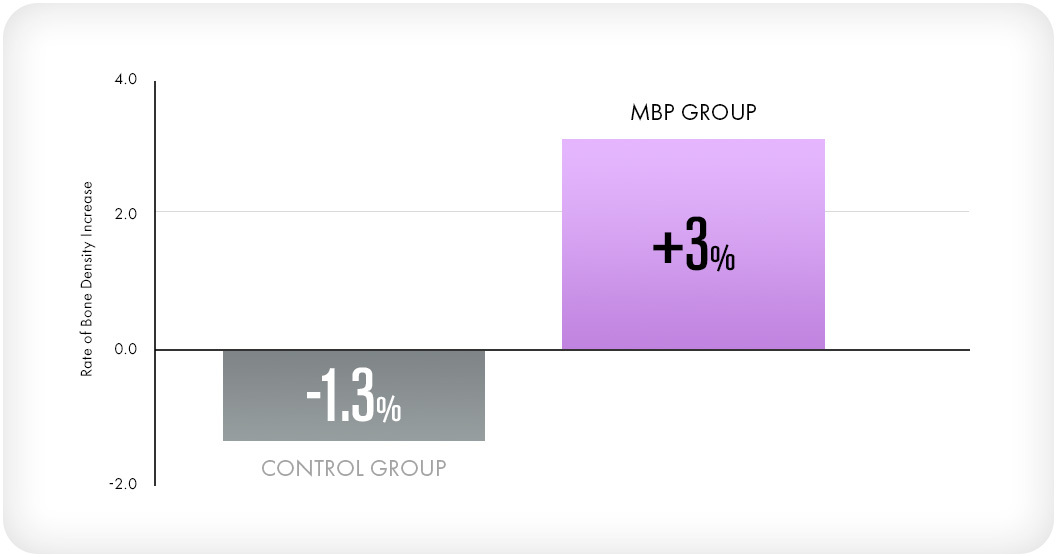The image size is (1057, 557).
Task: Select the +3% value label
Action: coord(693,250)
